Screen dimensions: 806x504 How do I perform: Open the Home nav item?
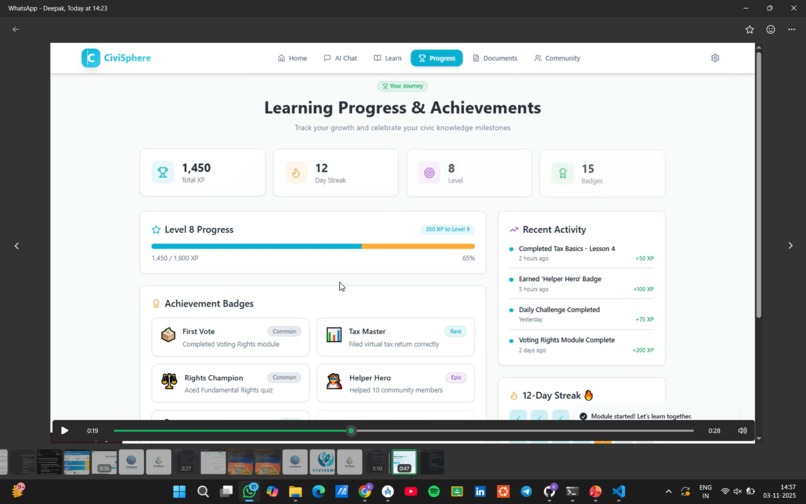coord(292,58)
